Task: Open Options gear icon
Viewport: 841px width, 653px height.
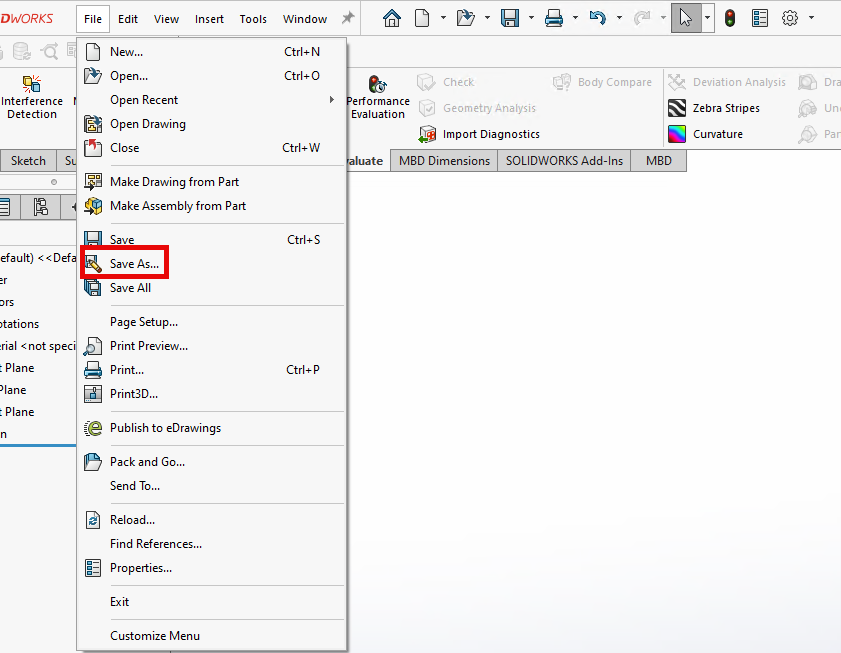Action: (790, 18)
